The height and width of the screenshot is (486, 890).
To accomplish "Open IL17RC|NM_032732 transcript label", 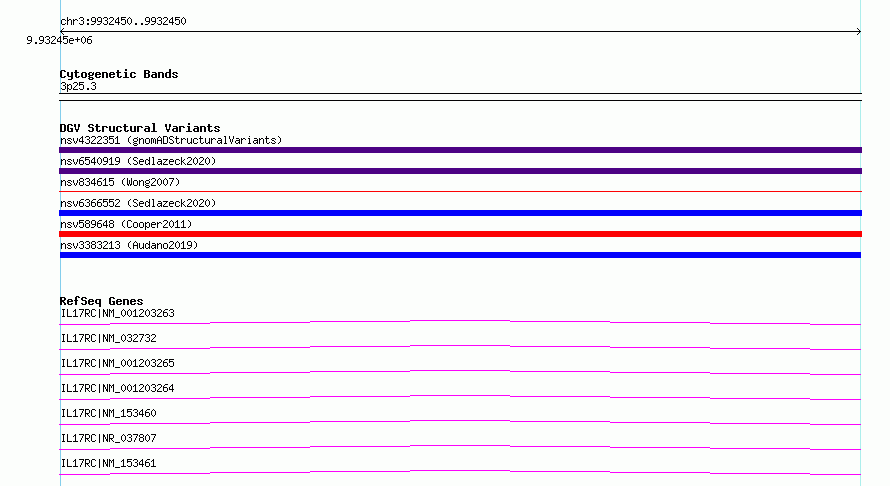I will coord(108,338).
